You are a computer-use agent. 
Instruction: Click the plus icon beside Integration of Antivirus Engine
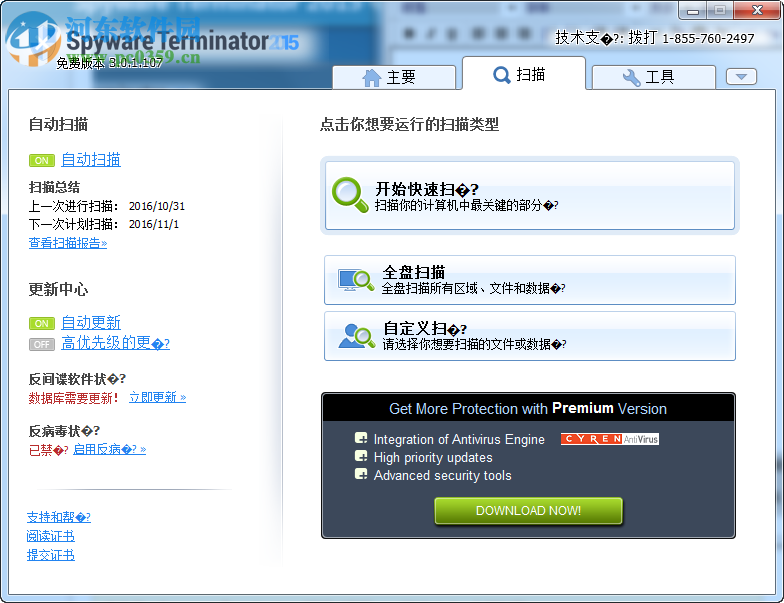click(x=361, y=438)
